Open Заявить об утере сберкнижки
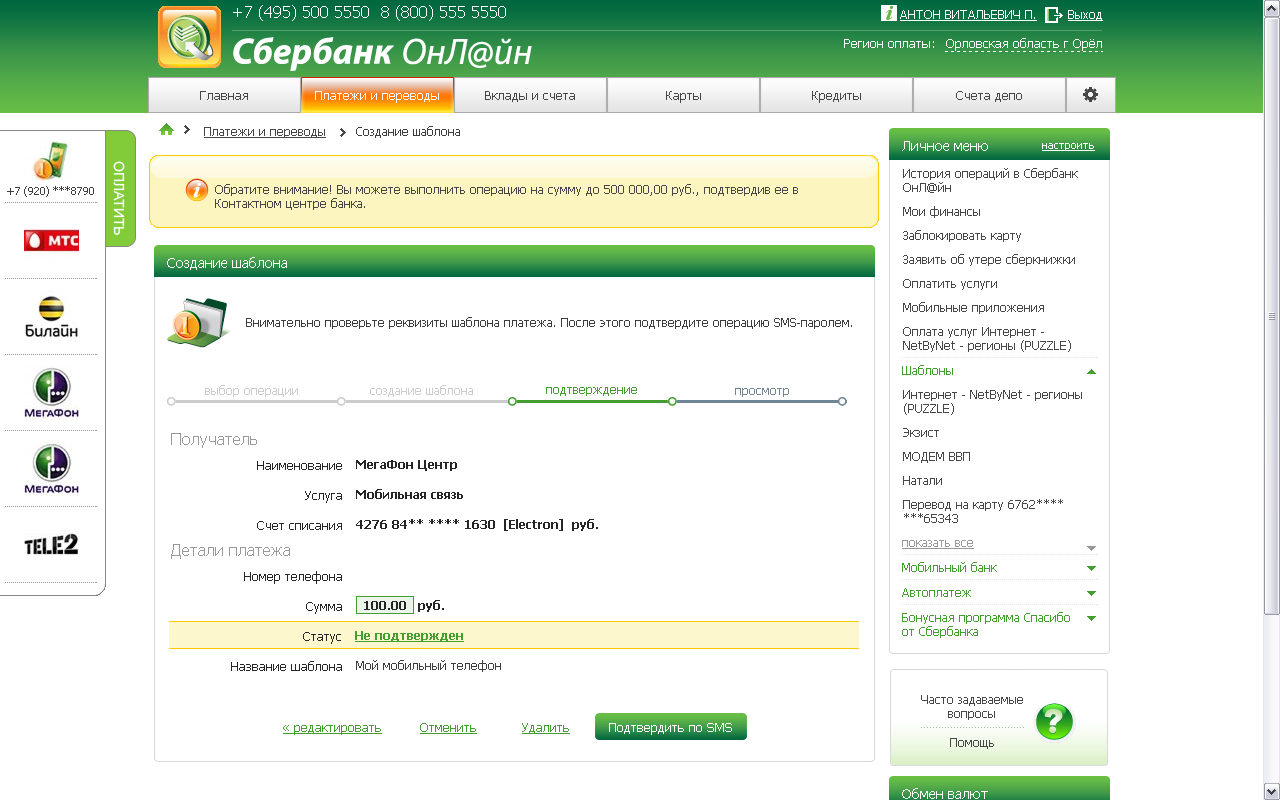Screen dimensions: 1280x800 tap(989, 260)
